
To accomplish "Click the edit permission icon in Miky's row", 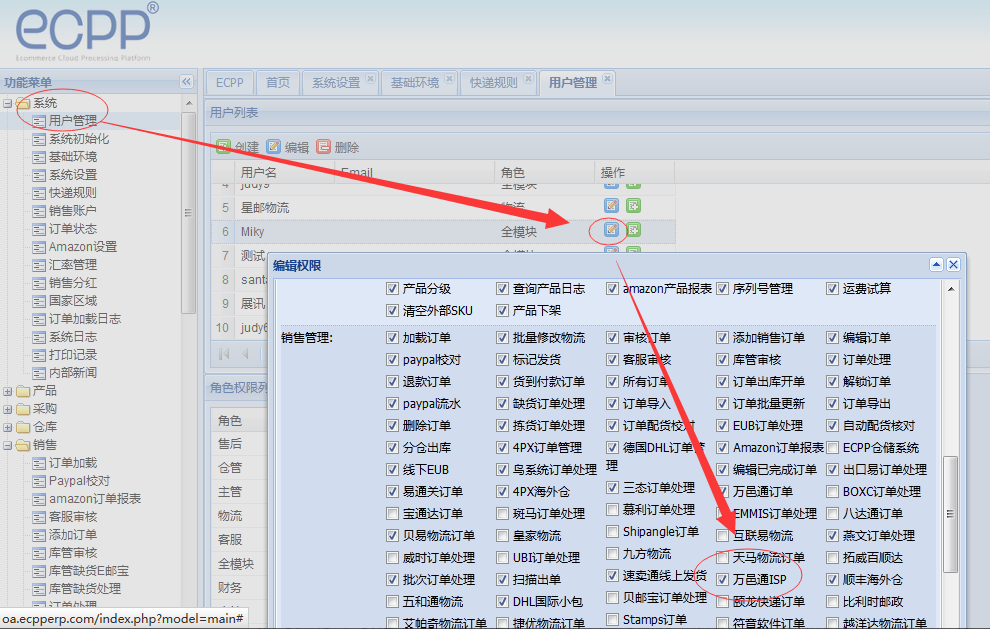I will coord(611,231).
